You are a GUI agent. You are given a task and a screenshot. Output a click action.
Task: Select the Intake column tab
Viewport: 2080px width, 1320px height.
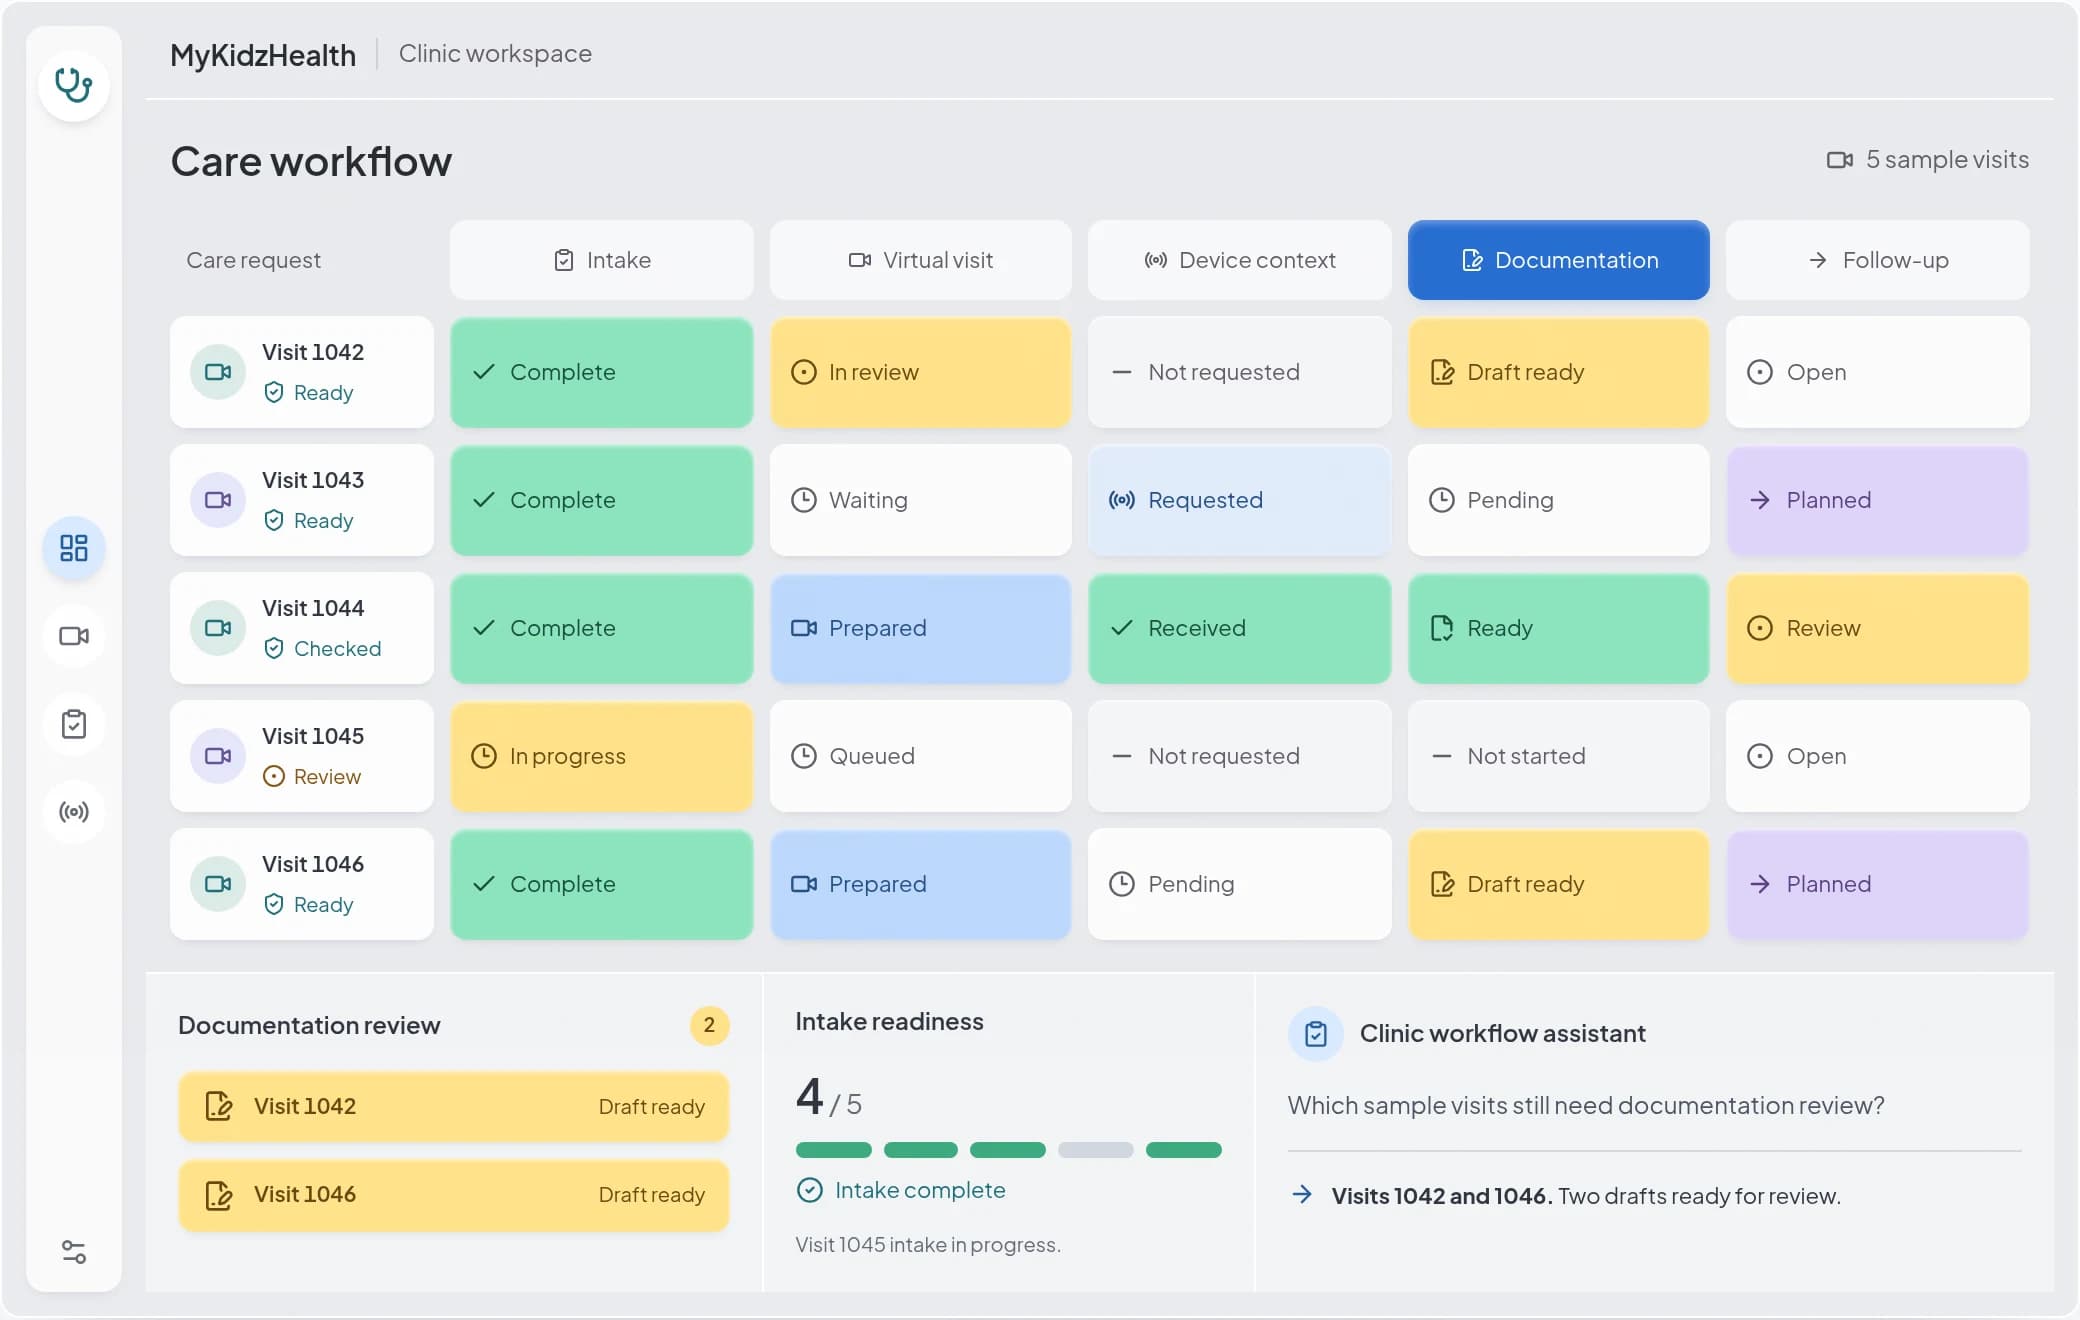pos(602,260)
